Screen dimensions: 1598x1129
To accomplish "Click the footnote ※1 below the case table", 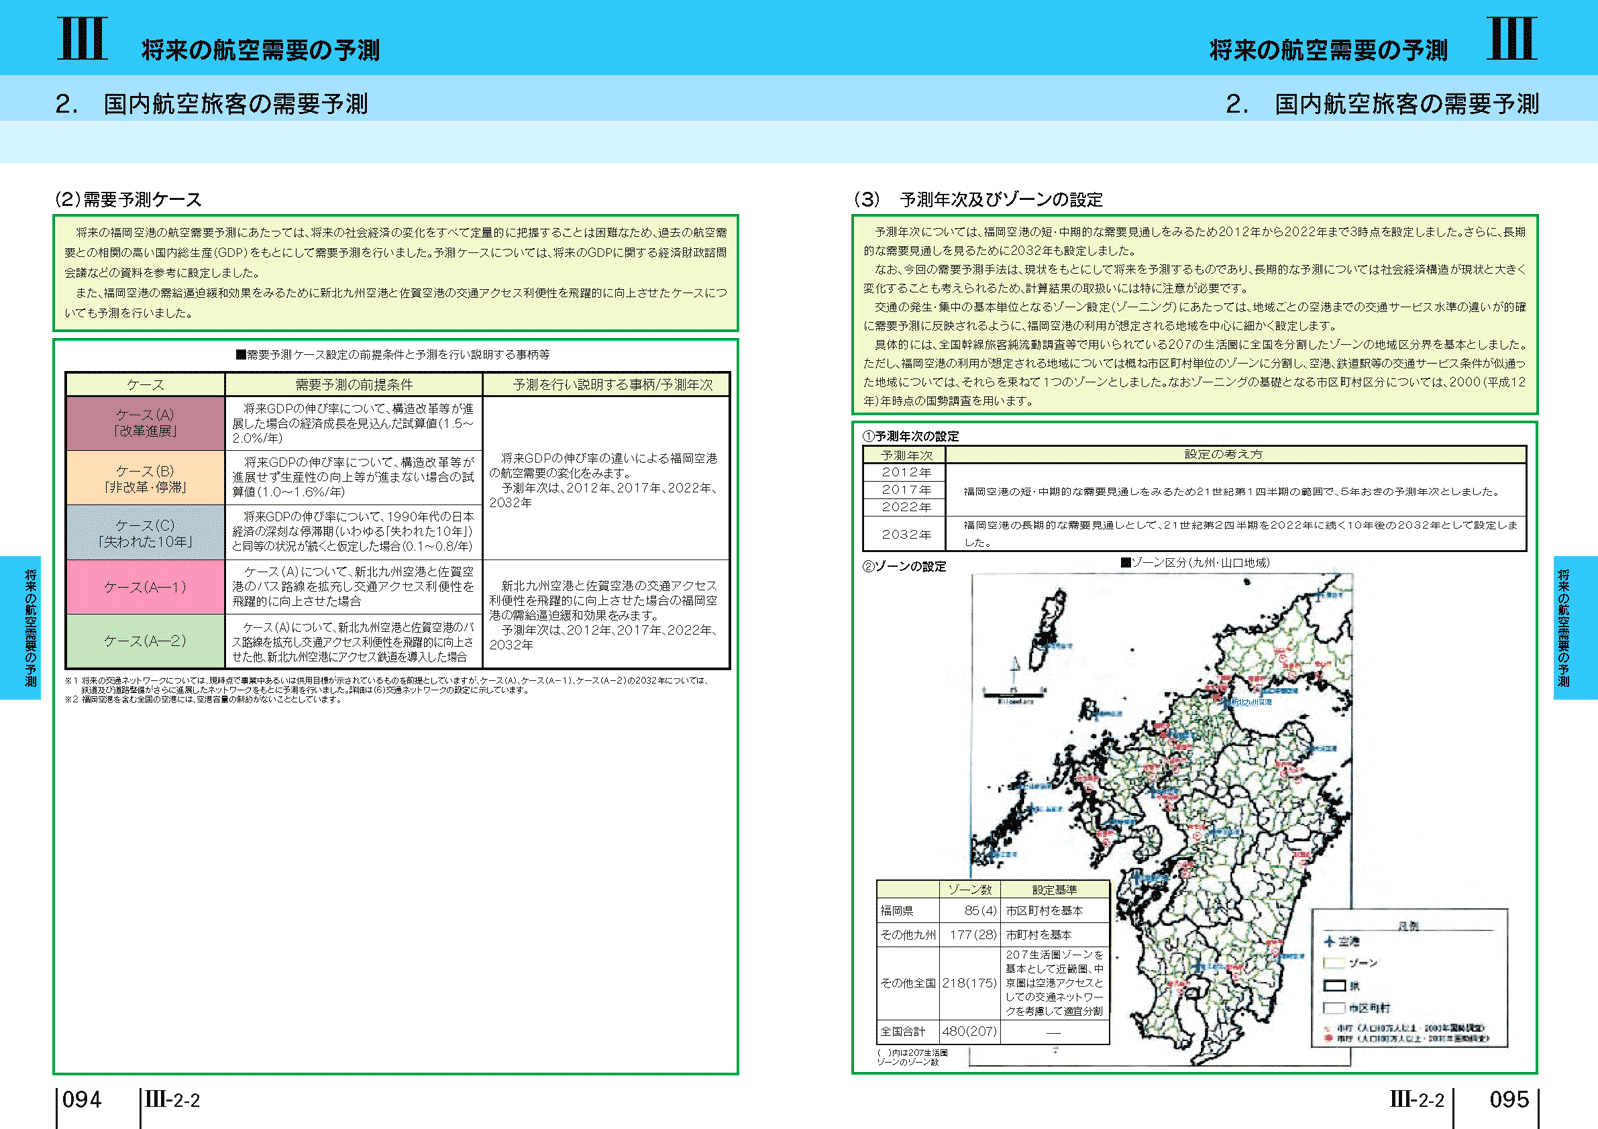I will (x=387, y=684).
